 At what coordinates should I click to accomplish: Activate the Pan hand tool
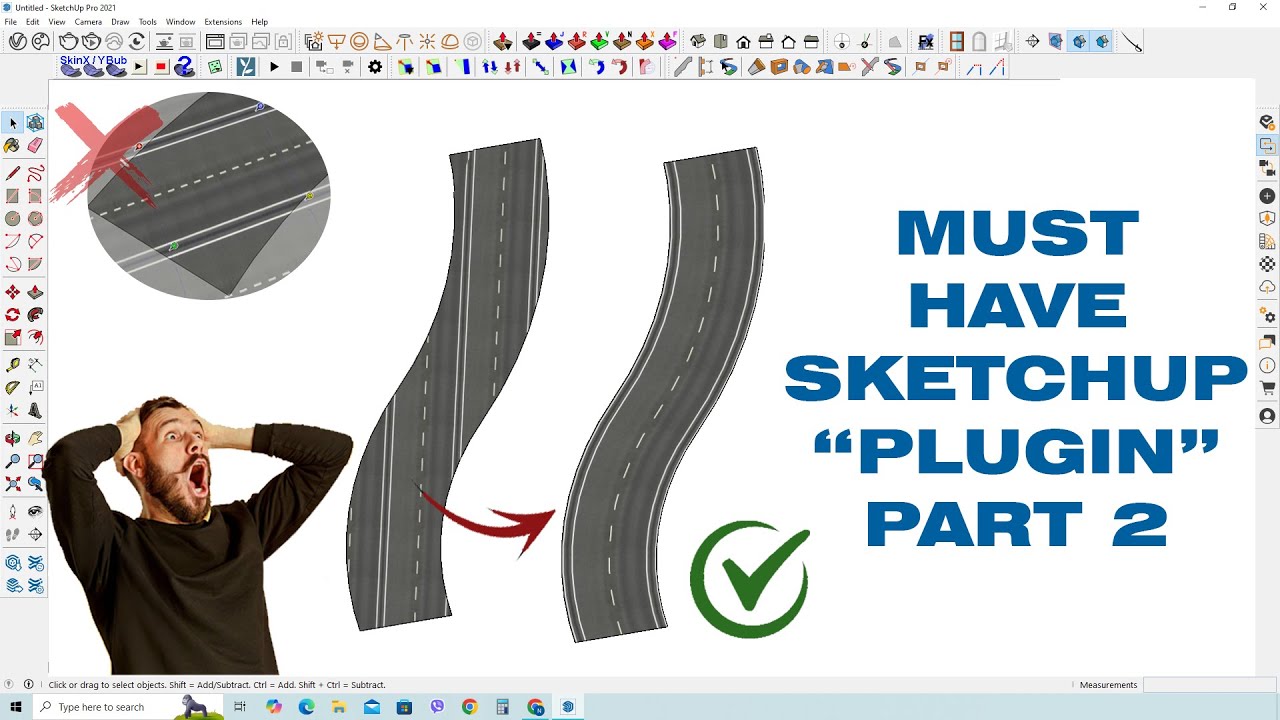[35, 438]
